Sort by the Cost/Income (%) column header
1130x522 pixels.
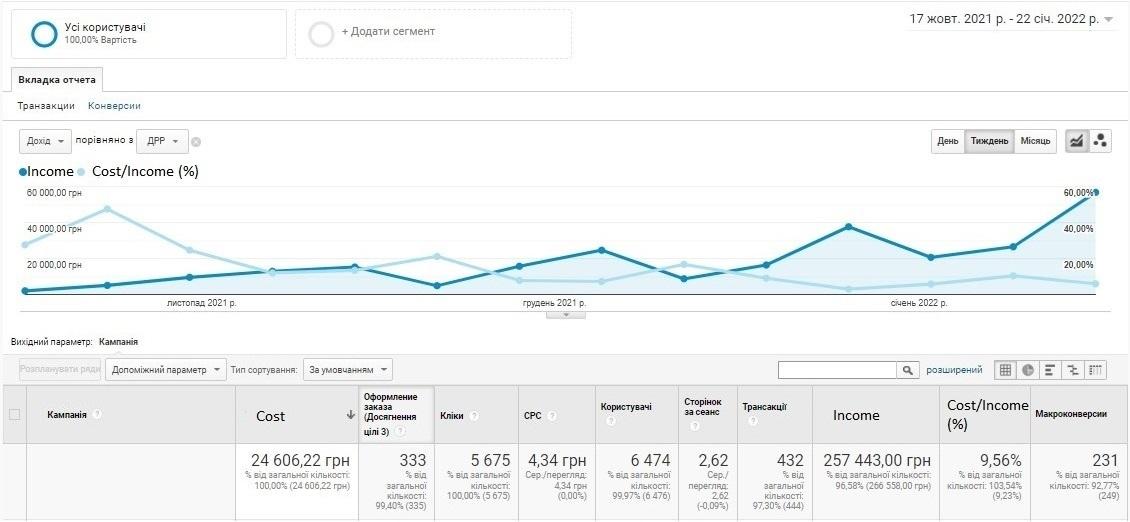point(987,415)
